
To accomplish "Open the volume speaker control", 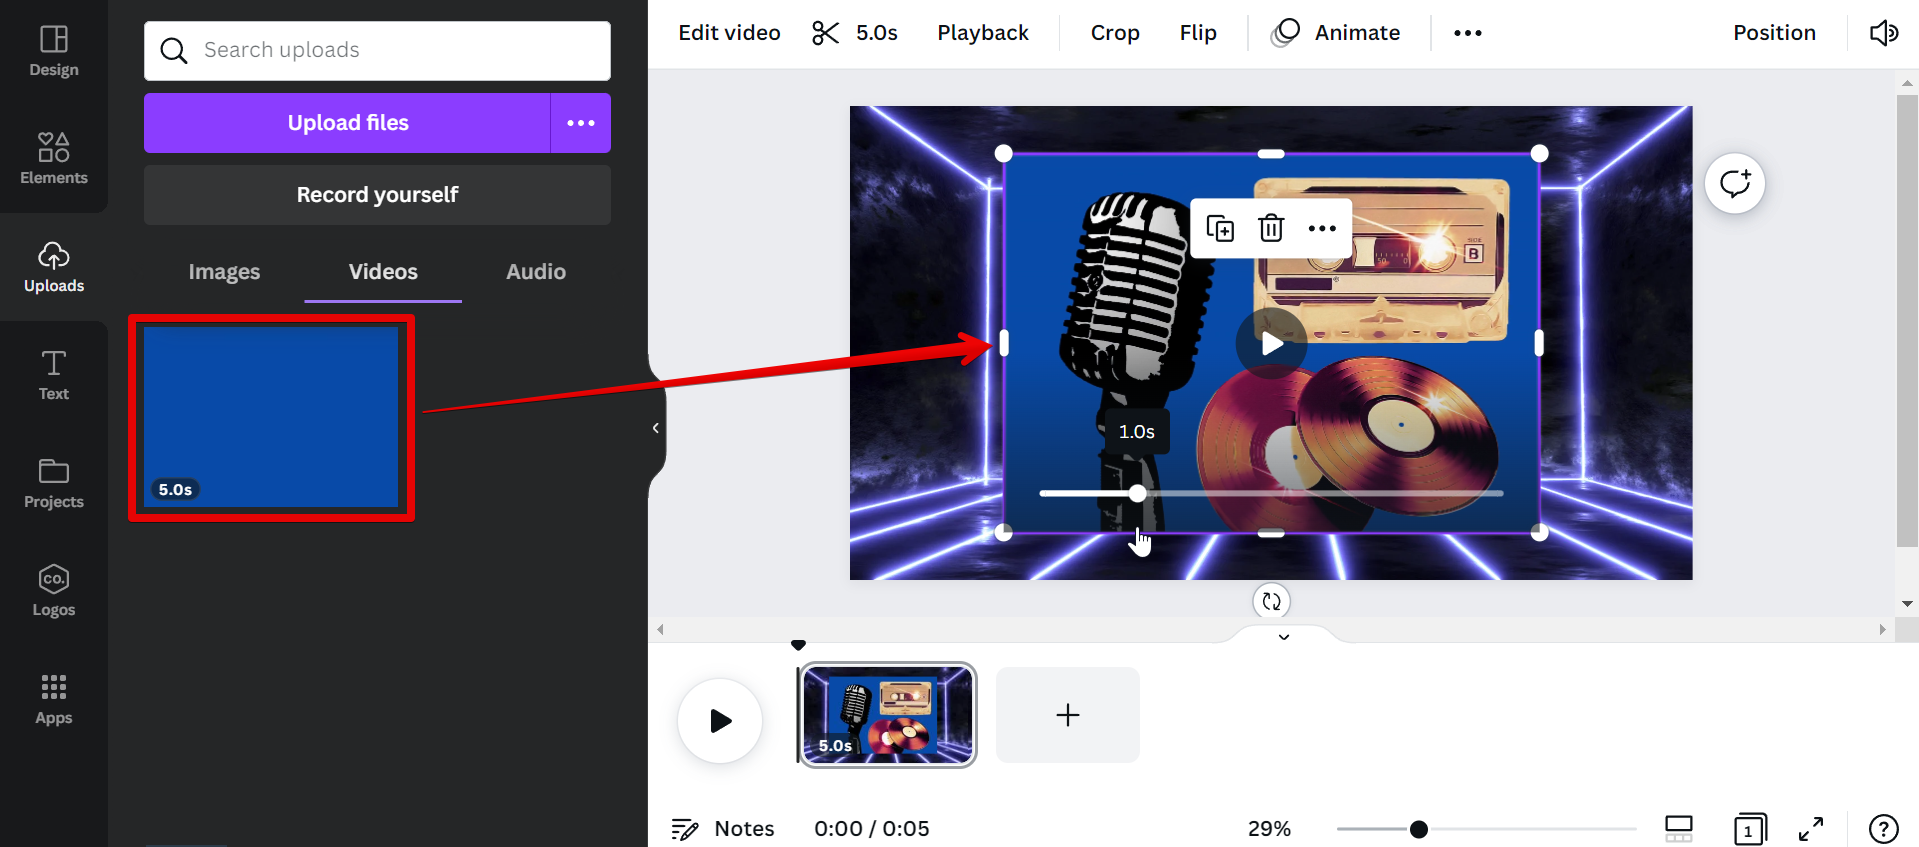I will [x=1883, y=33].
